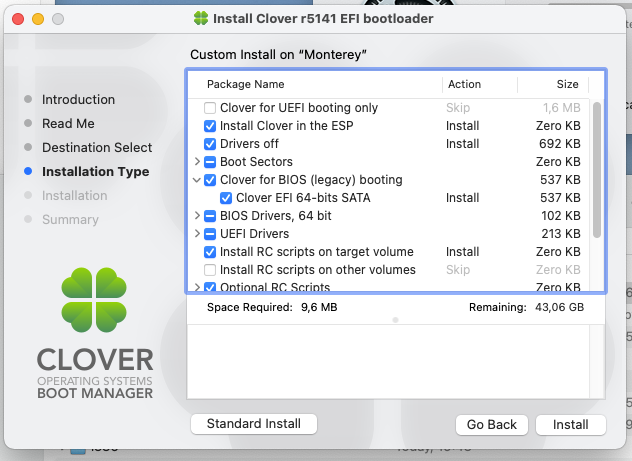Select the Boot Sectors row label

[x=256, y=162]
